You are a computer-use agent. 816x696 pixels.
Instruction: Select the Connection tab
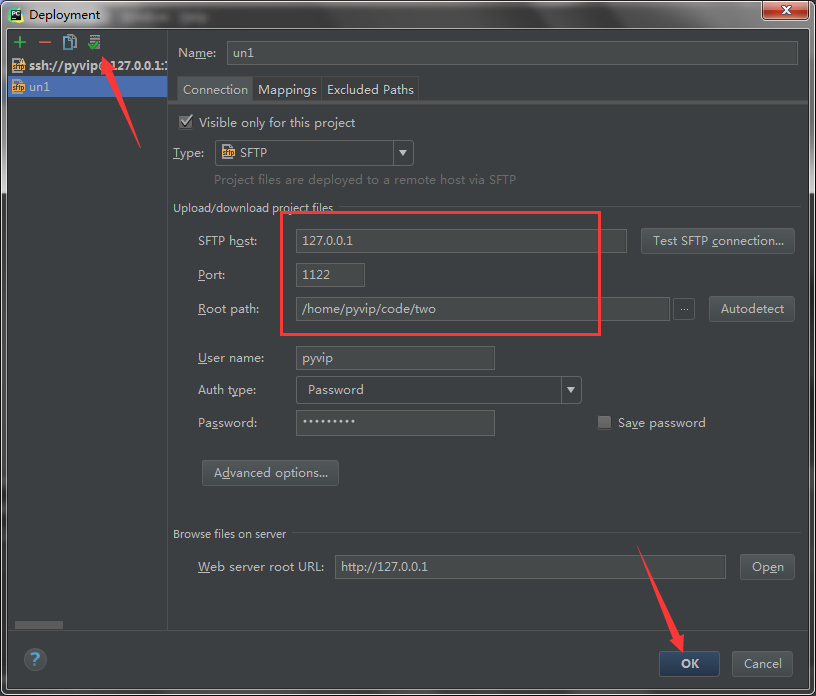[x=214, y=89]
